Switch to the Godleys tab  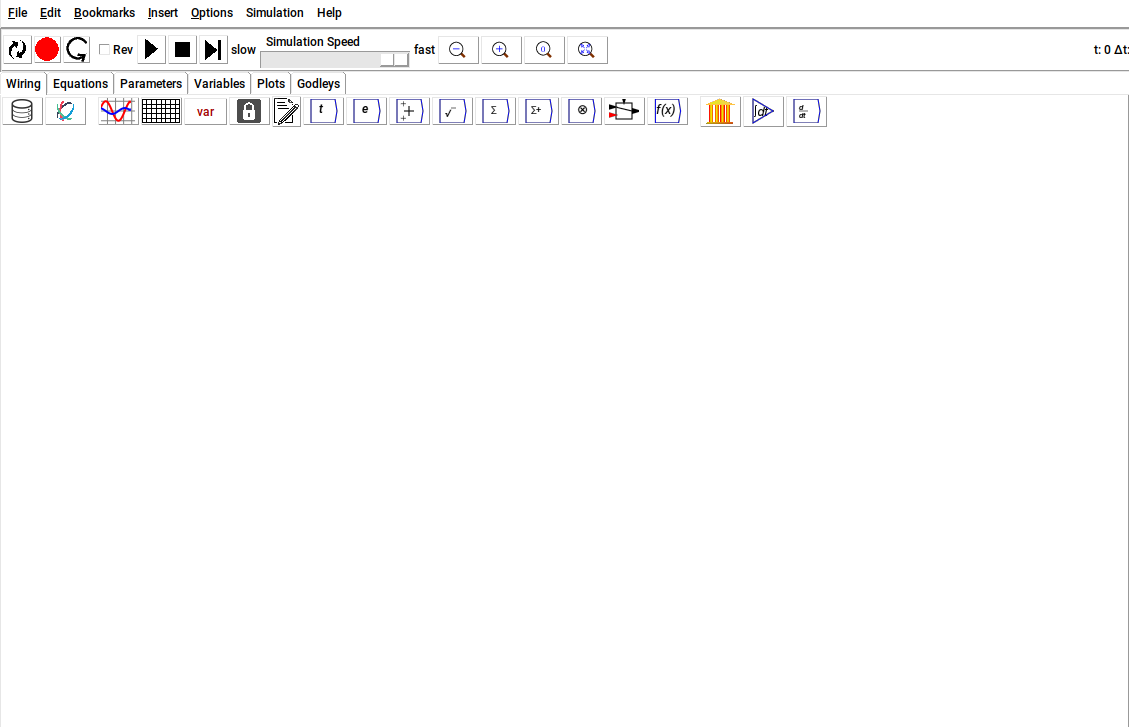[x=318, y=83]
